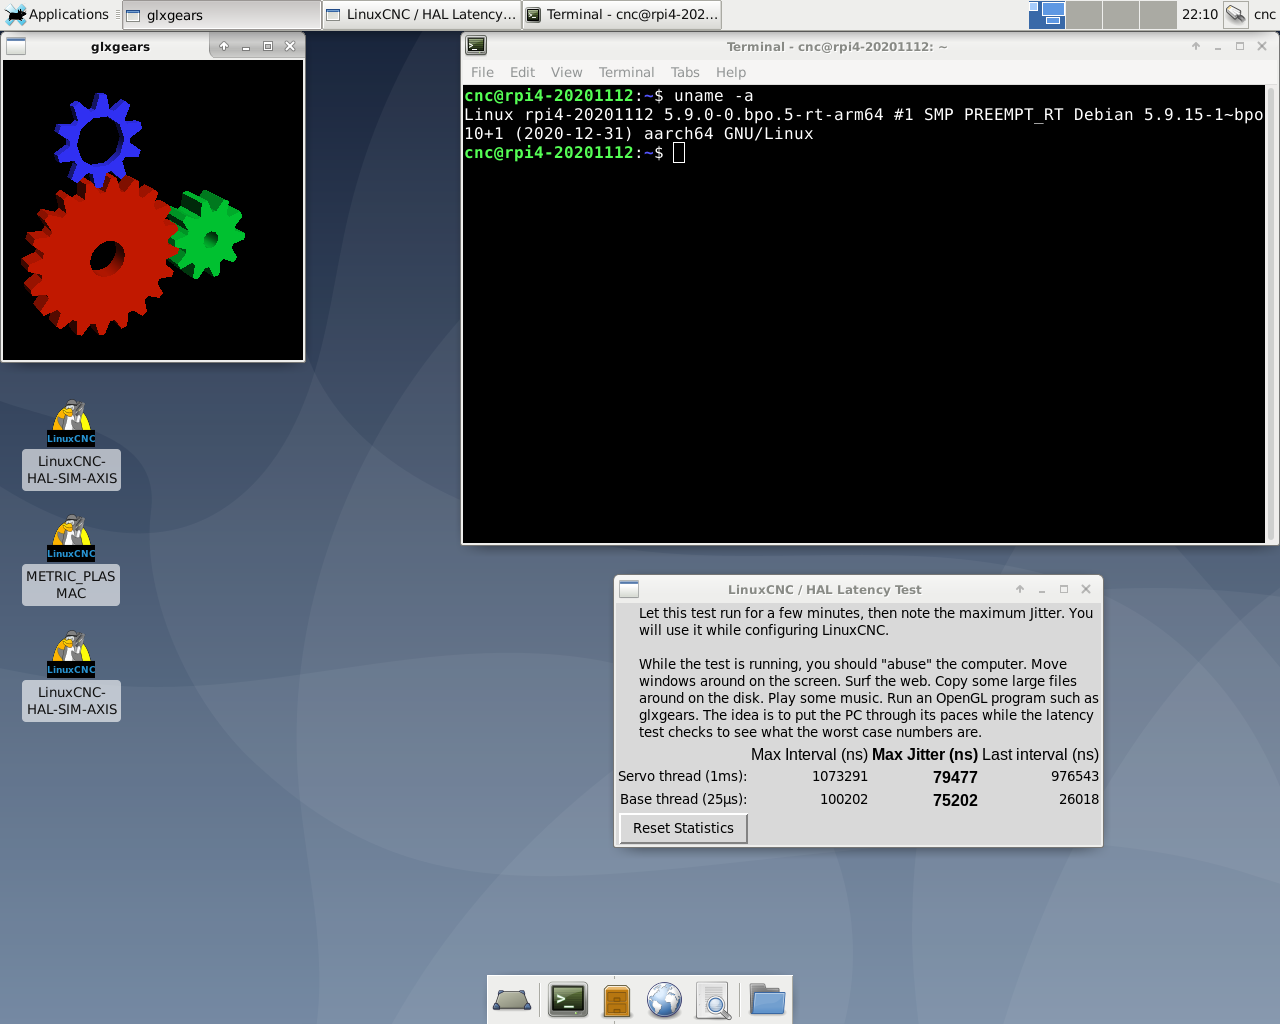Switch to Terminal taskbar button
The height and width of the screenshot is (1024, 1280).
(x=621, y=15)
